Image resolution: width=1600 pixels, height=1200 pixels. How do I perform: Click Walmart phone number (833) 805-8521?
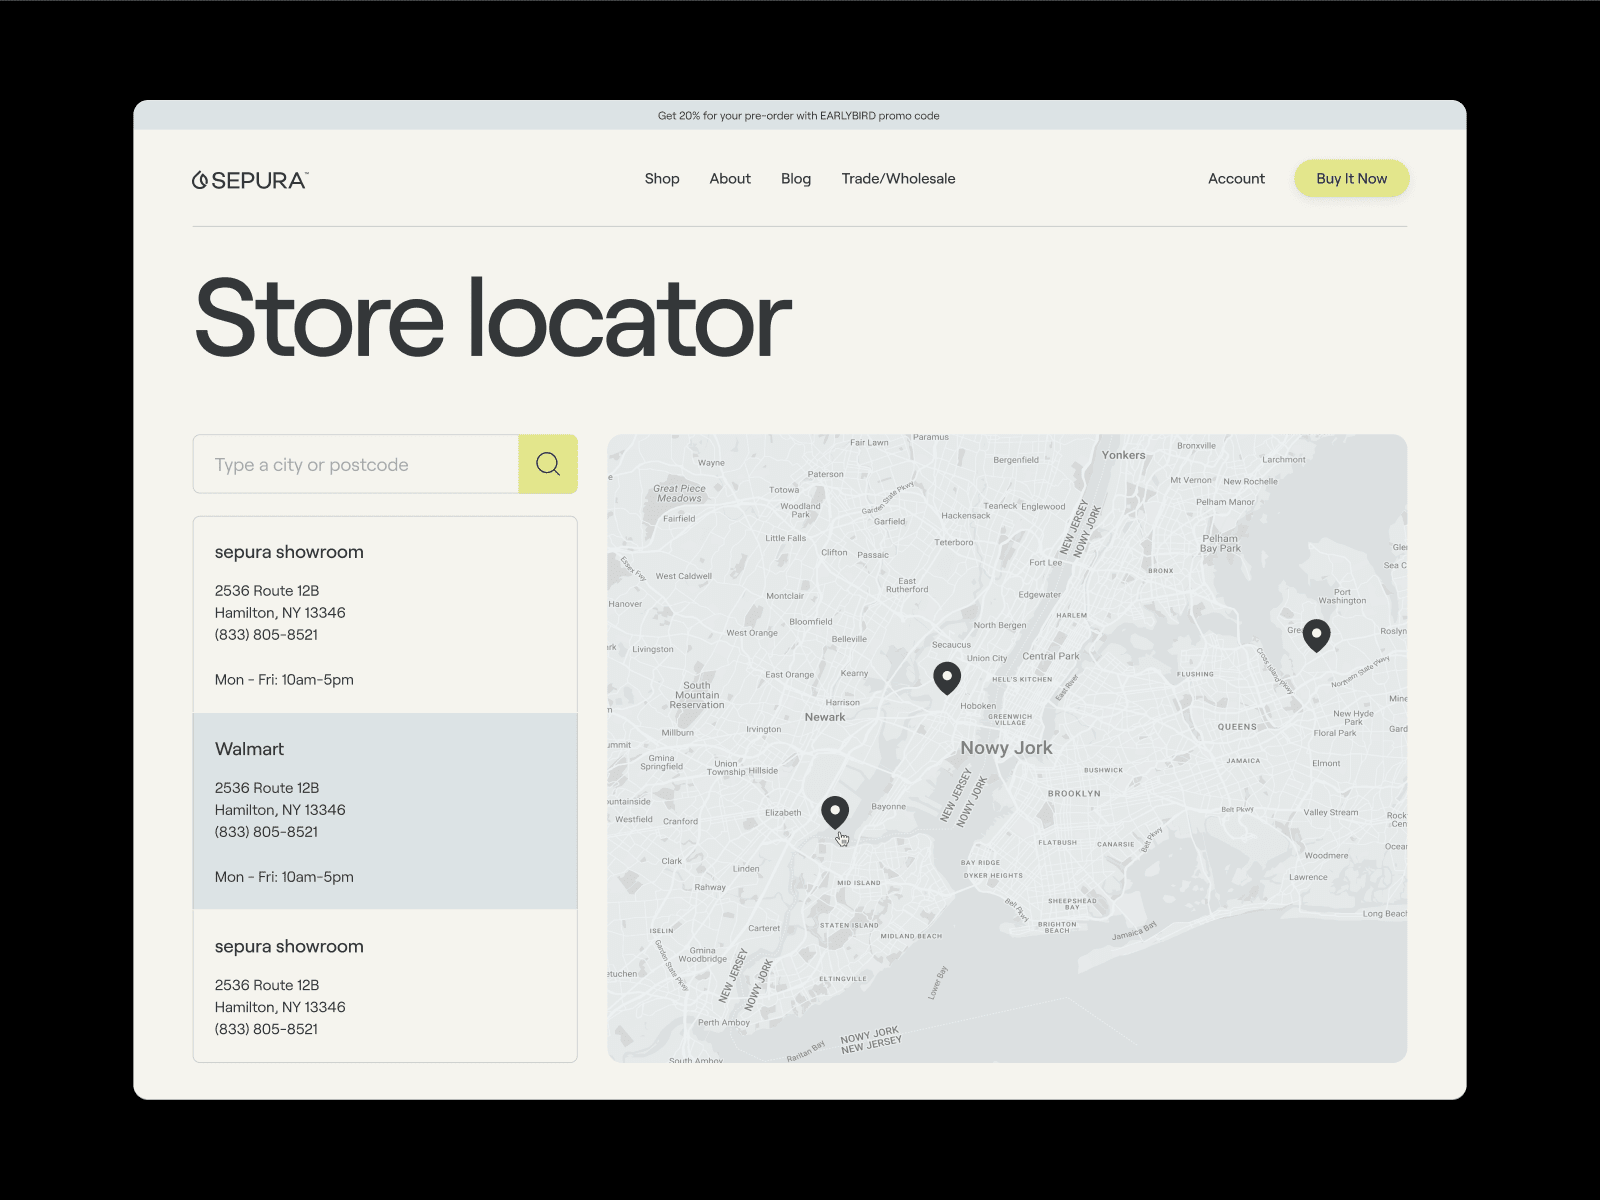266,832
